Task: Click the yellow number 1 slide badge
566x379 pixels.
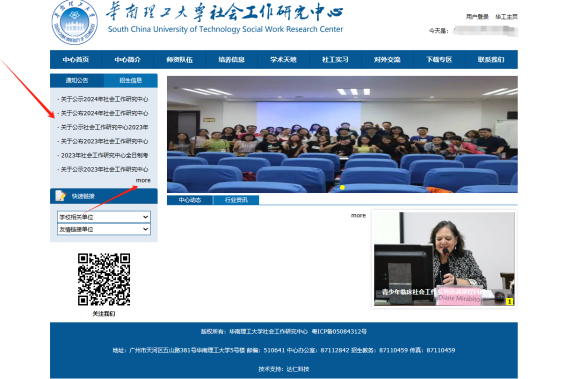Action: [509, 301]
